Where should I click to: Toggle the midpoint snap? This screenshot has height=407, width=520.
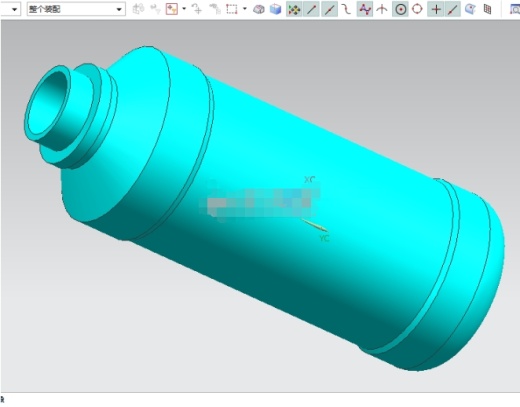point(329,10)
